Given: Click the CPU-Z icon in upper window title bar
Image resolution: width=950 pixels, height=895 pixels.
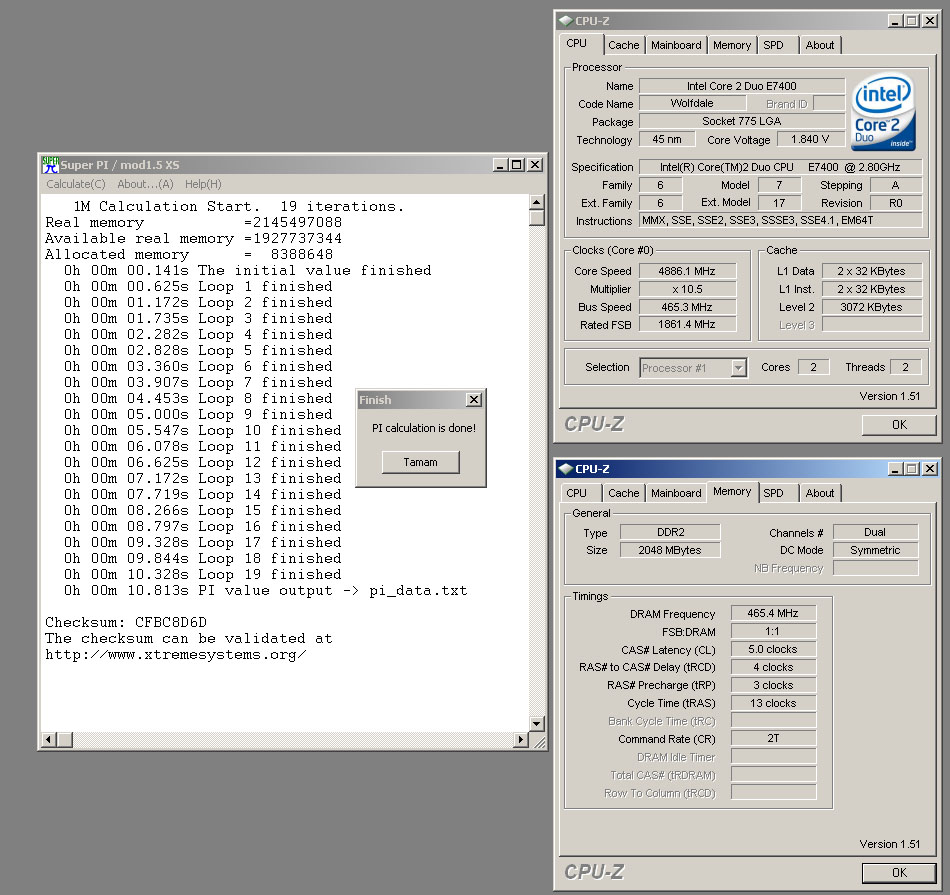Looking at the screenshot, I should pyautogui.click(x=565, y=21).
